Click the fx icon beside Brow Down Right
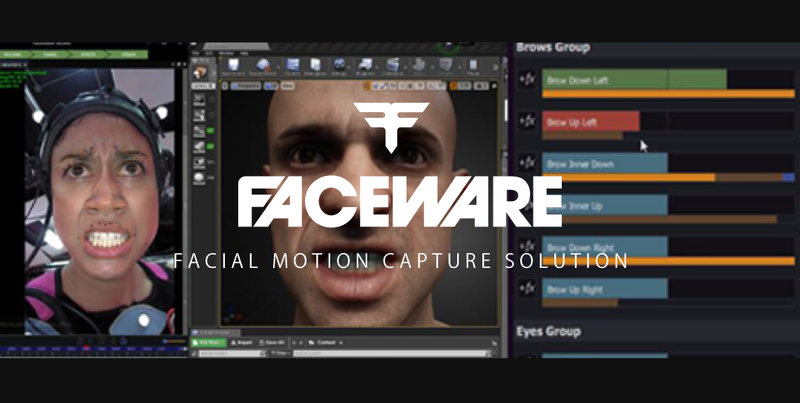This screenshot has width=800, height=403. point(527,247)
